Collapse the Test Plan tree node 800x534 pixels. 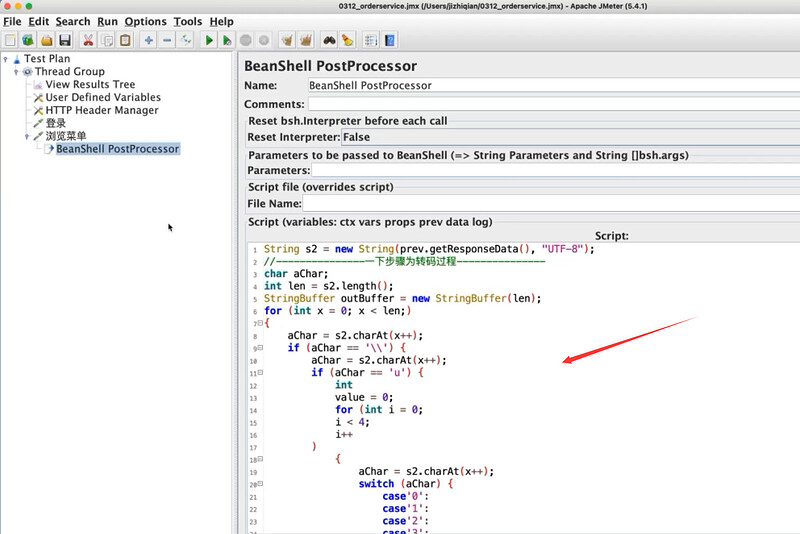(x=6, y=59)
